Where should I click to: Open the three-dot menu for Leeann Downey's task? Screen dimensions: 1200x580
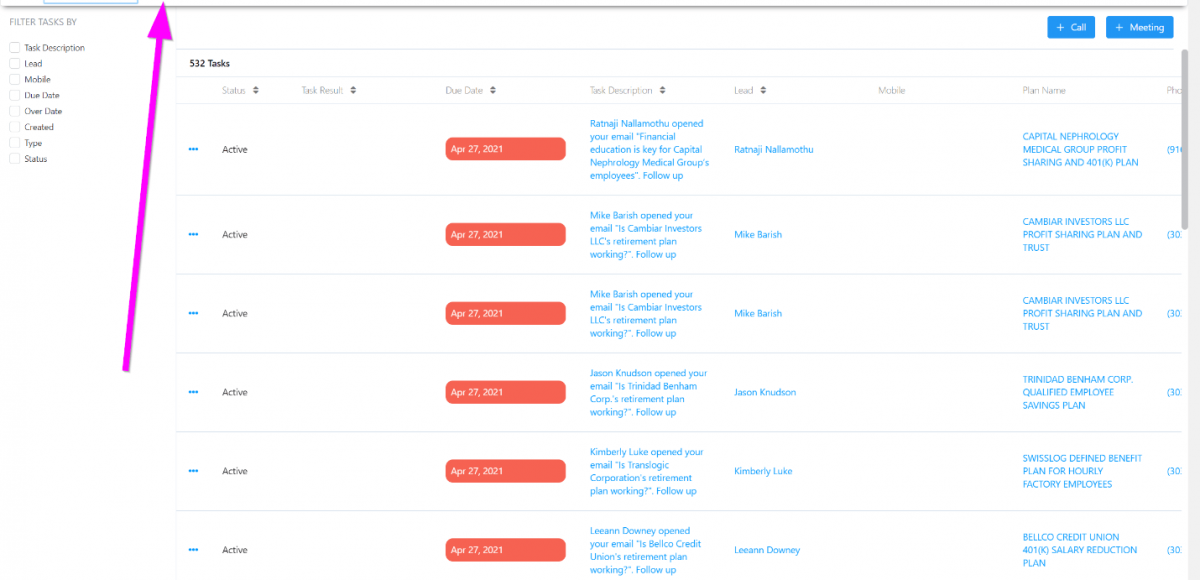pyautogui.click(x=193, y=550)
